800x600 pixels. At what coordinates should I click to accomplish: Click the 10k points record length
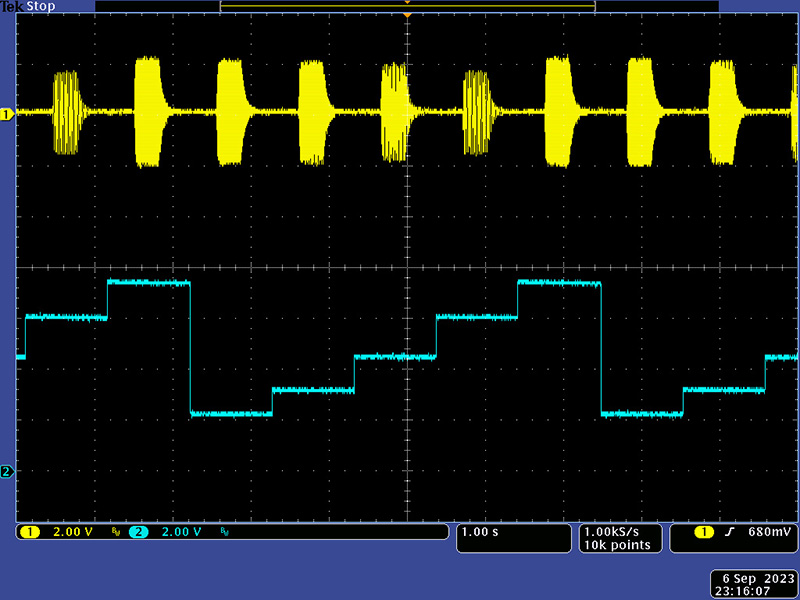(617, 545)
